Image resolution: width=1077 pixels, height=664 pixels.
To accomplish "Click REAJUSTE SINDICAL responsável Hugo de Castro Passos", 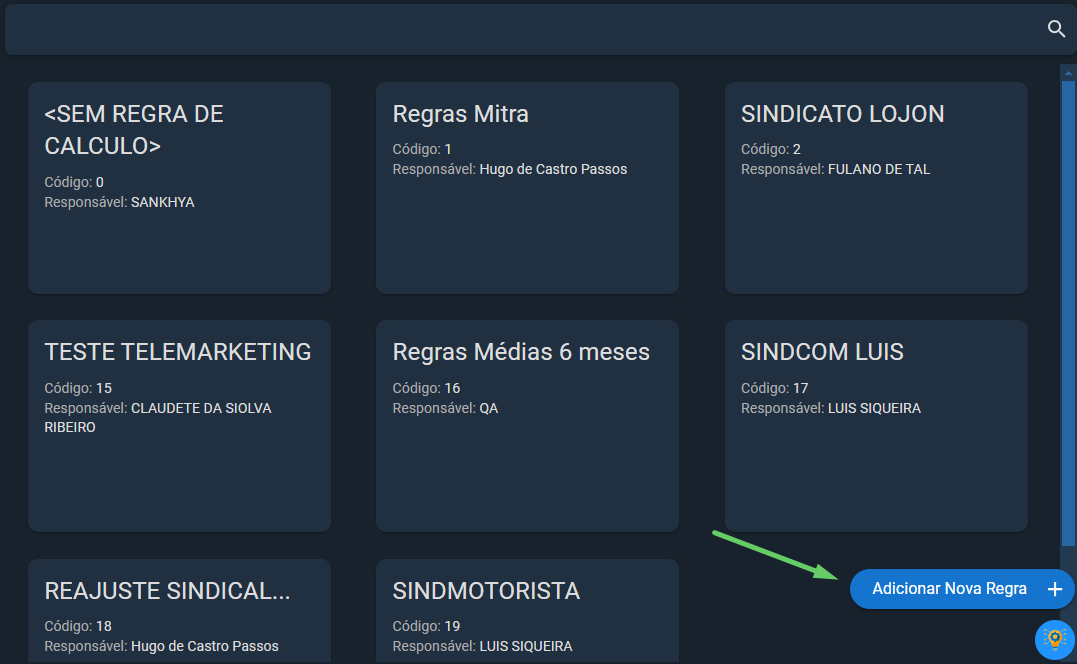I will click(161, 646).
